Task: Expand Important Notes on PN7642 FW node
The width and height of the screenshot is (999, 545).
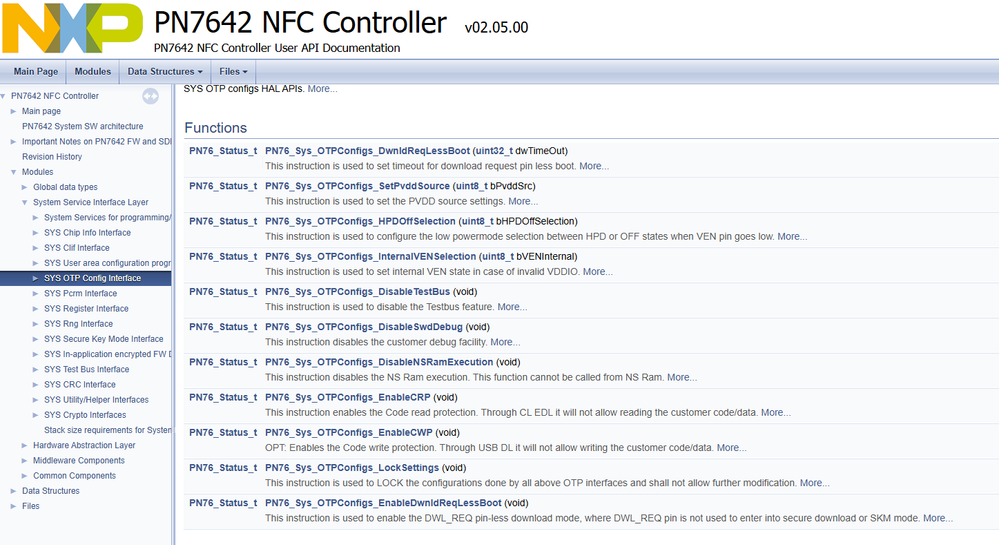Action: point(13,142)
